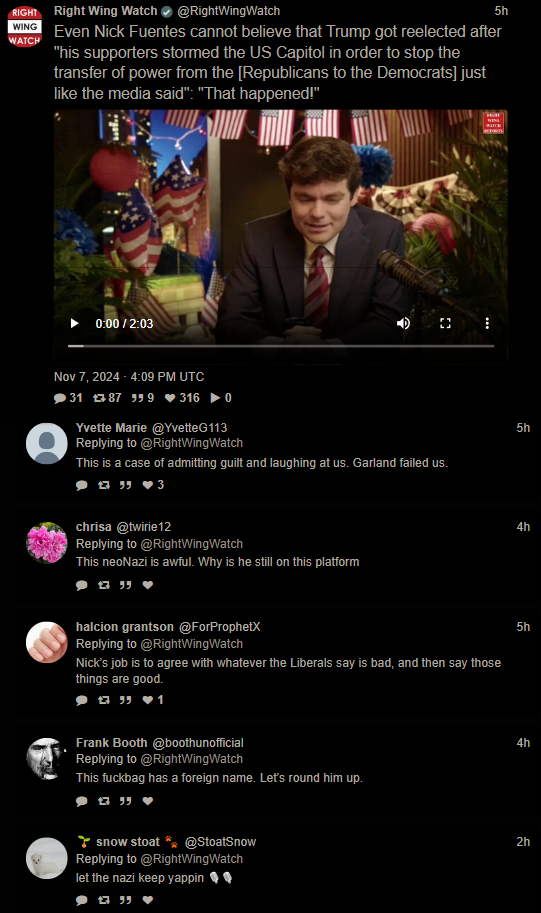Play the embedded video
Screen dimensions: 541x913
75,323
